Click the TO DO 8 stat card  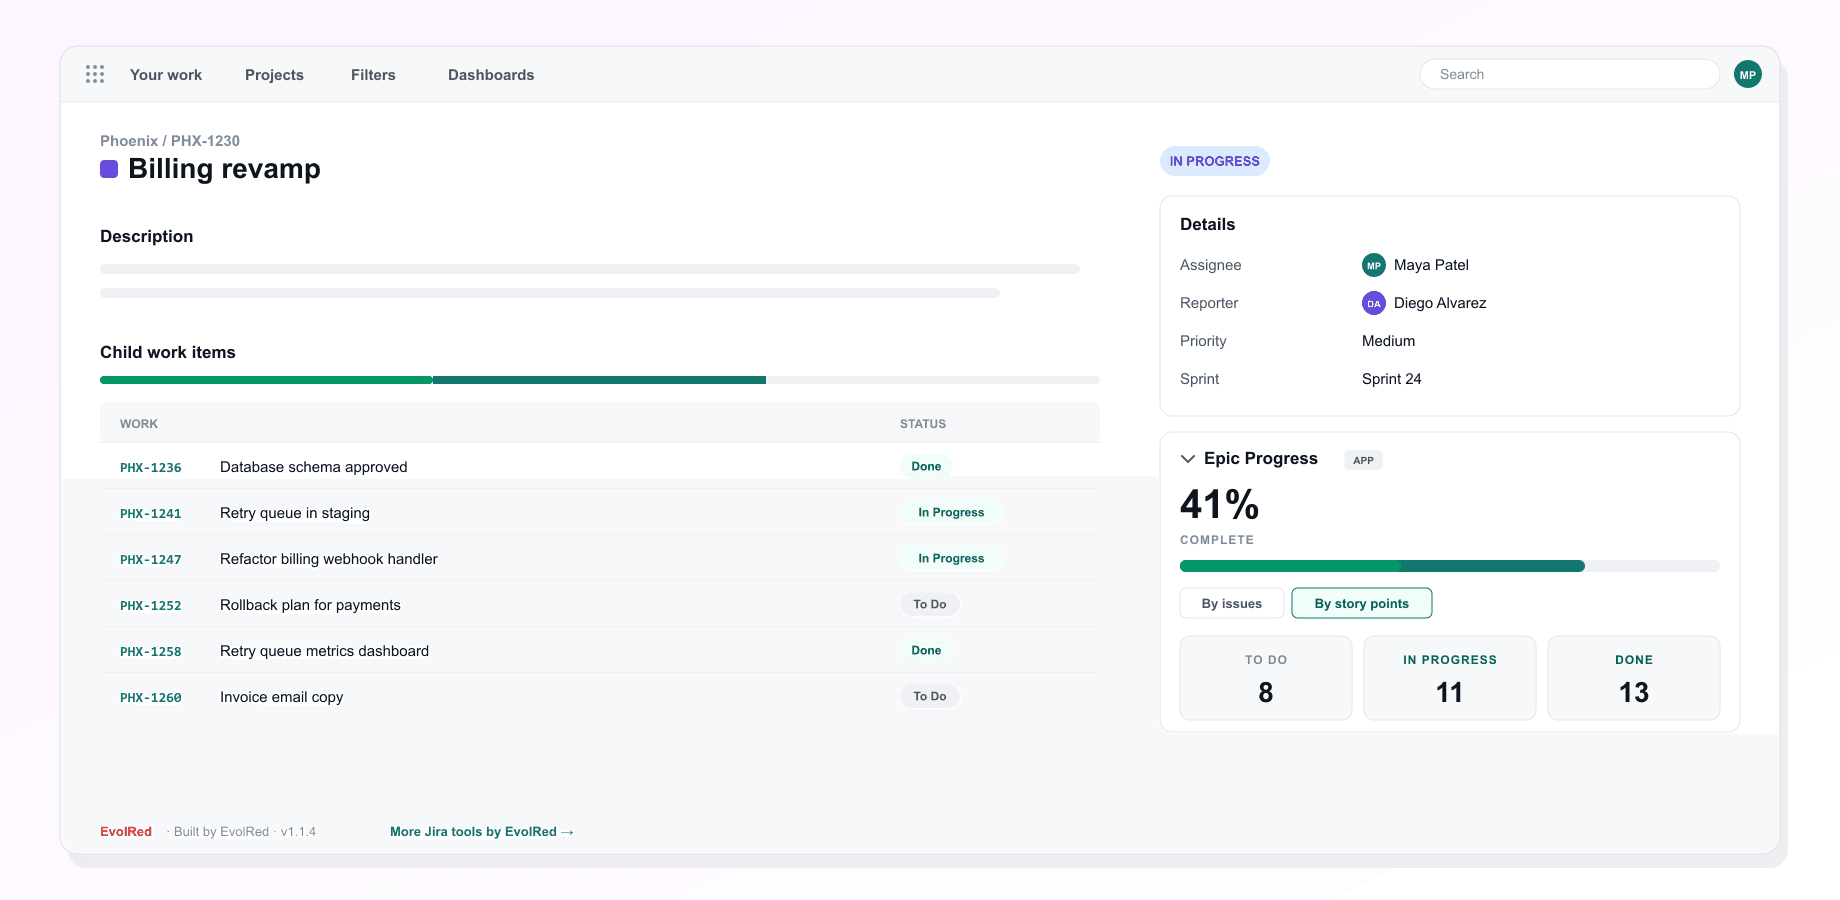point(1266,678)
